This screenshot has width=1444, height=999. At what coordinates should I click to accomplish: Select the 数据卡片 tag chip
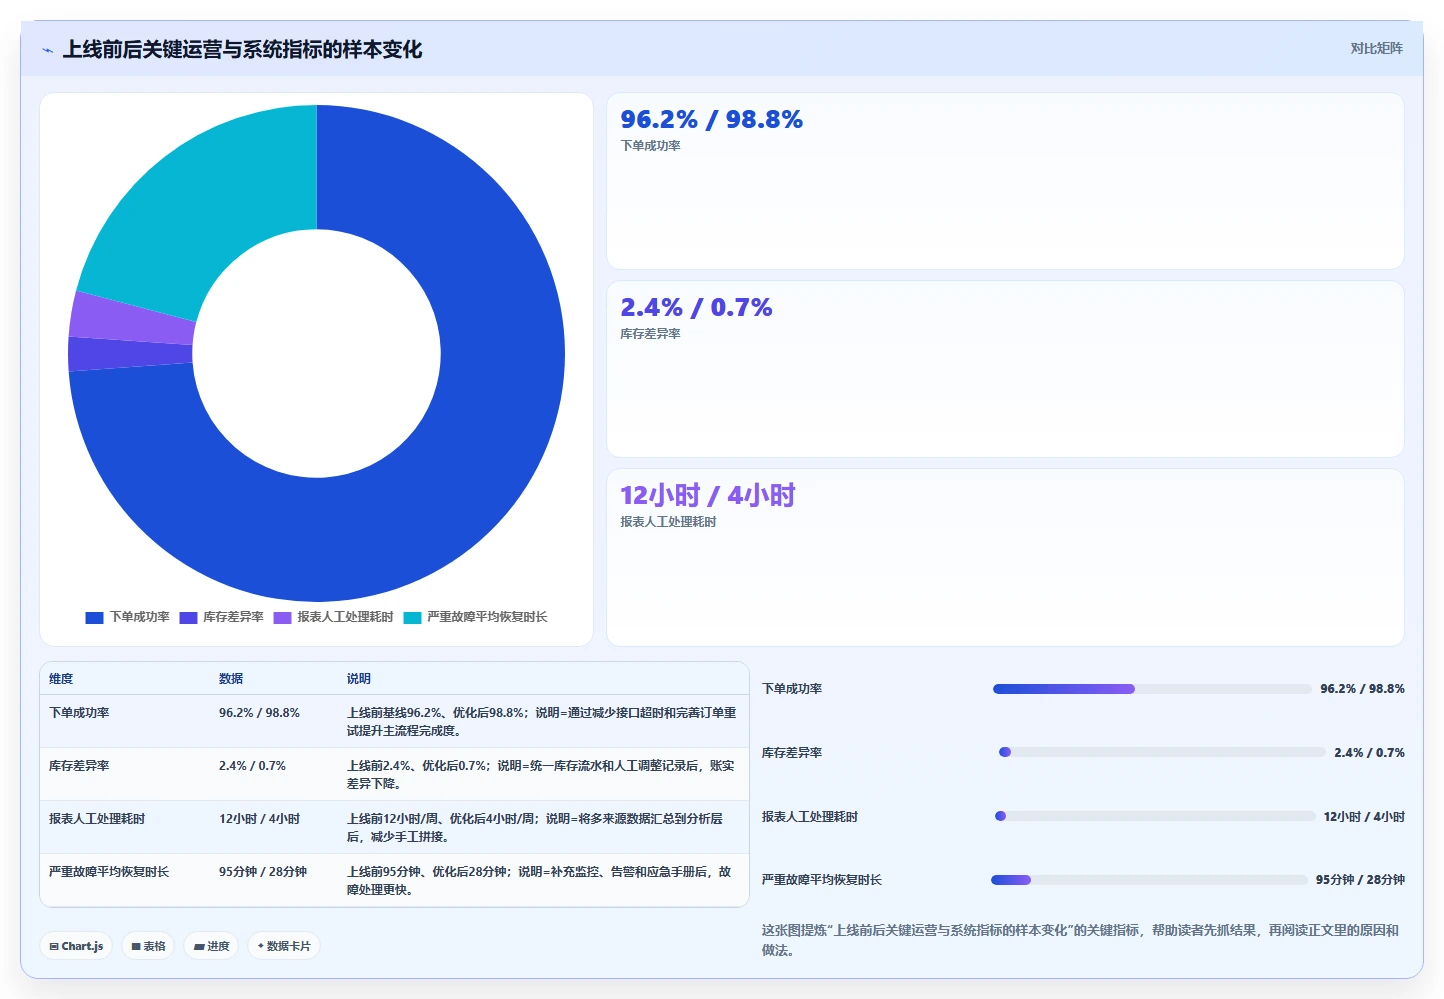pyautogui.click(x=284, y=946)
